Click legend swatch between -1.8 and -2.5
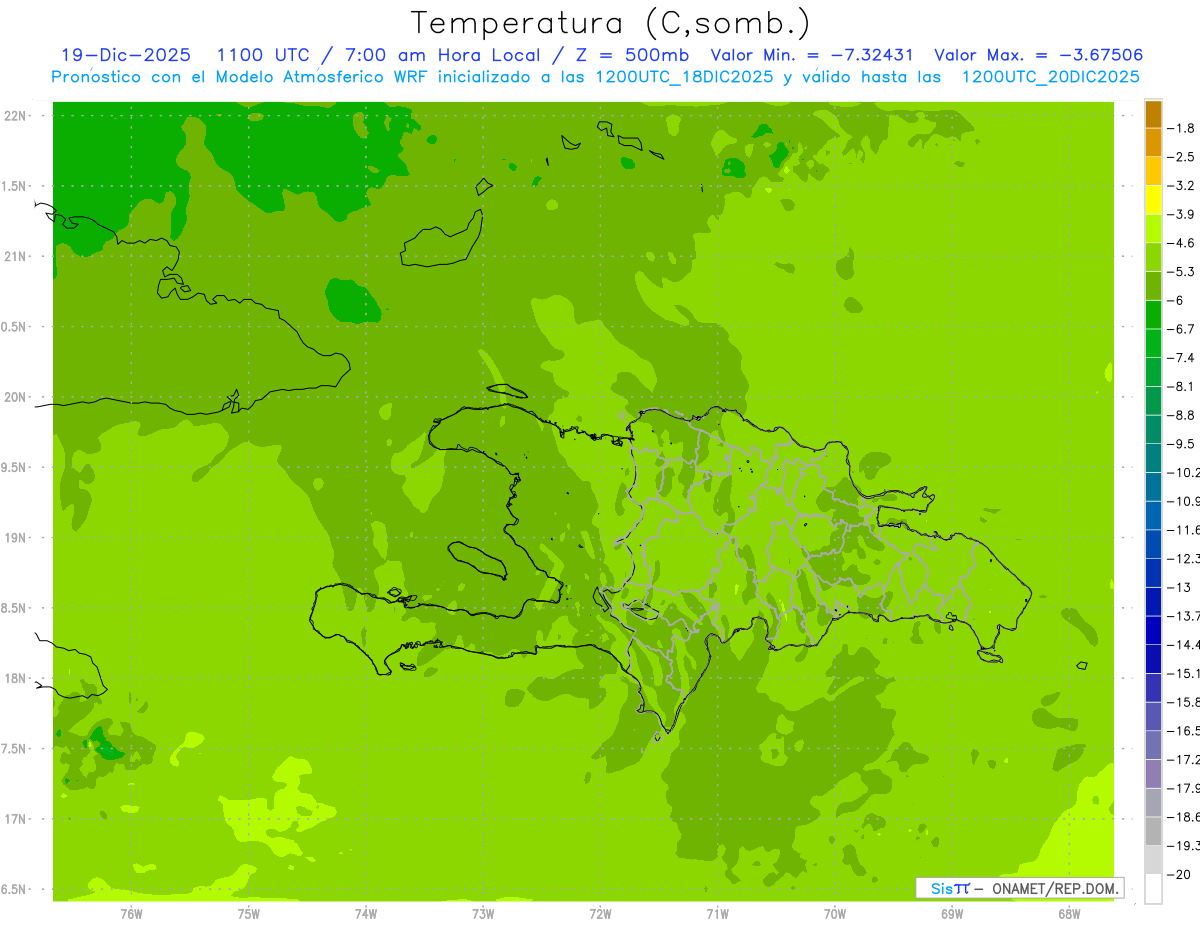 click(1153, 143)
